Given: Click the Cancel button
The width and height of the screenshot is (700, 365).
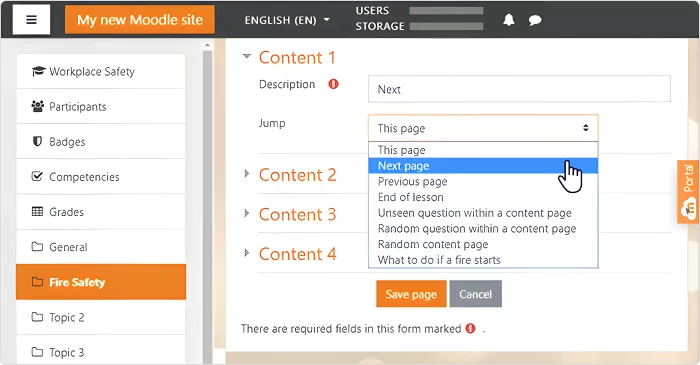Looking at the screenshot, I should 475,294.
